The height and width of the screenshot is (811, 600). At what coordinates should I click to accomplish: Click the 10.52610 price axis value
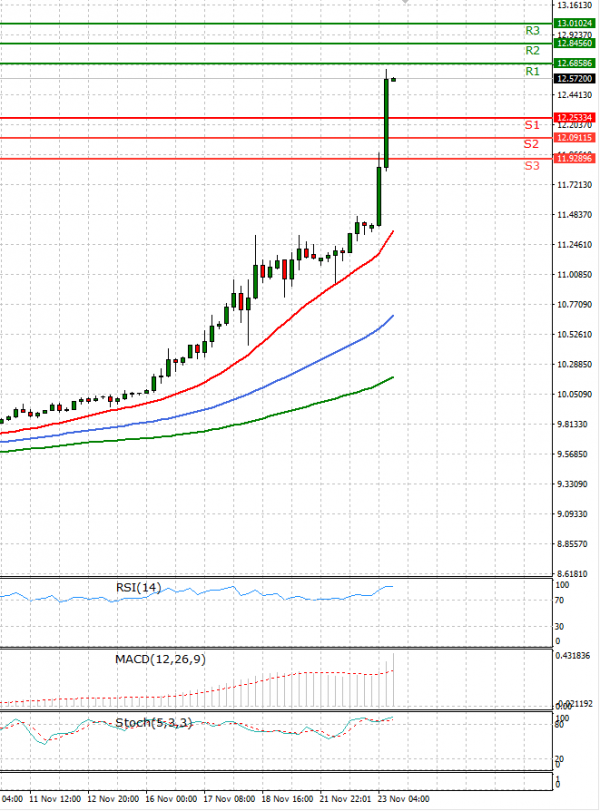pyautogui.click(x=574, y=335)
